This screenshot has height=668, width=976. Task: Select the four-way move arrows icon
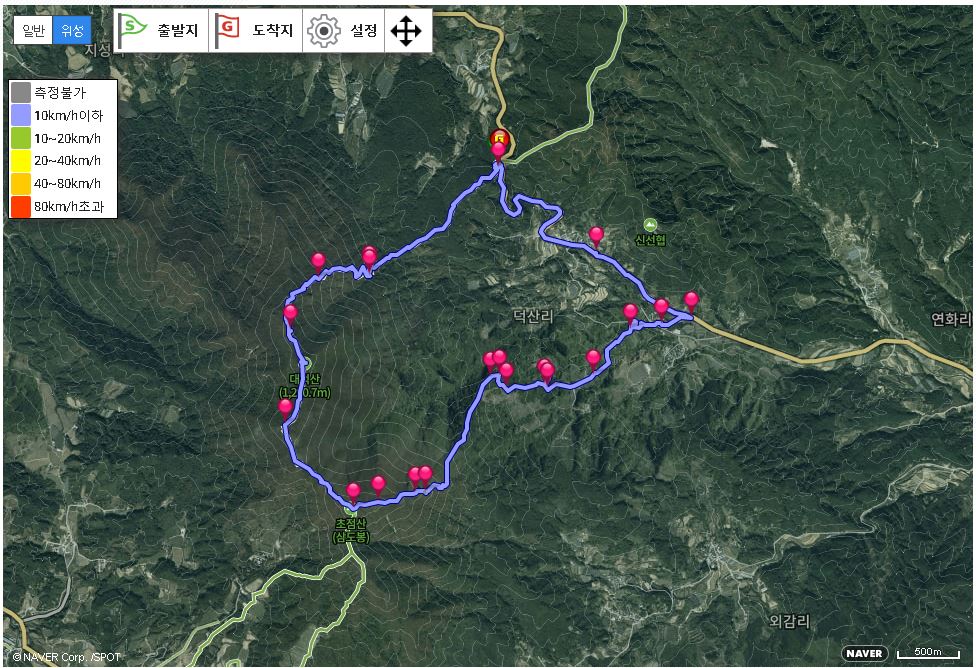406,31
